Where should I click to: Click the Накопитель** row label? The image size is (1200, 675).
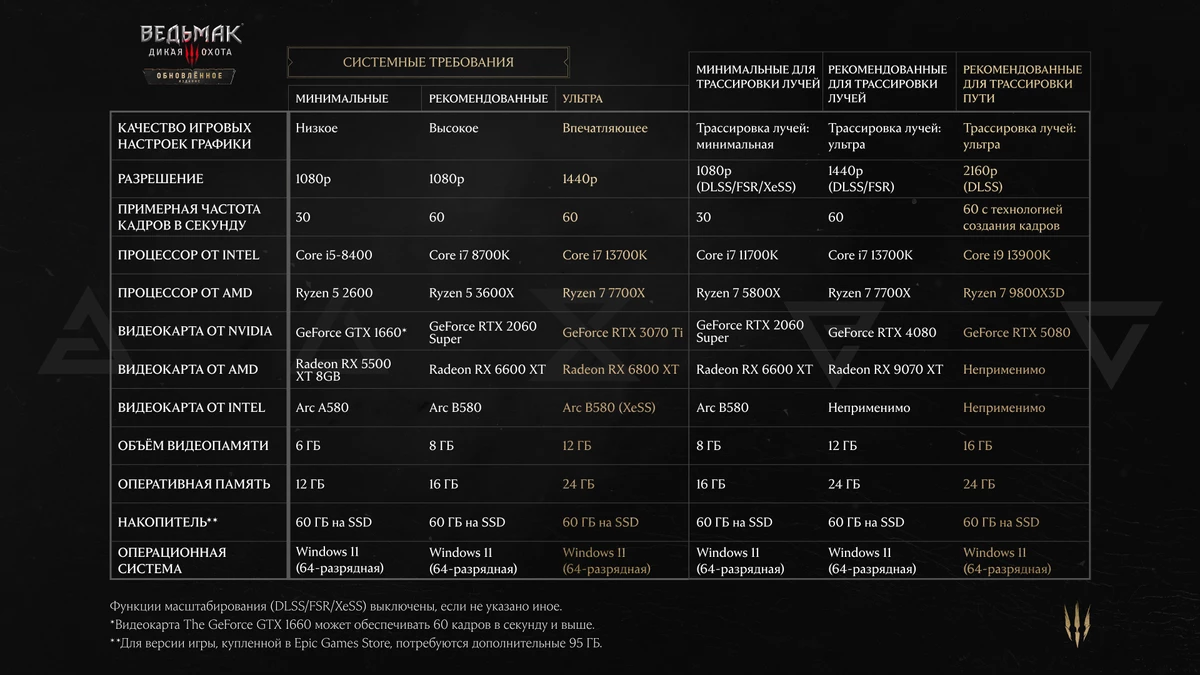[x=167, y=522]
